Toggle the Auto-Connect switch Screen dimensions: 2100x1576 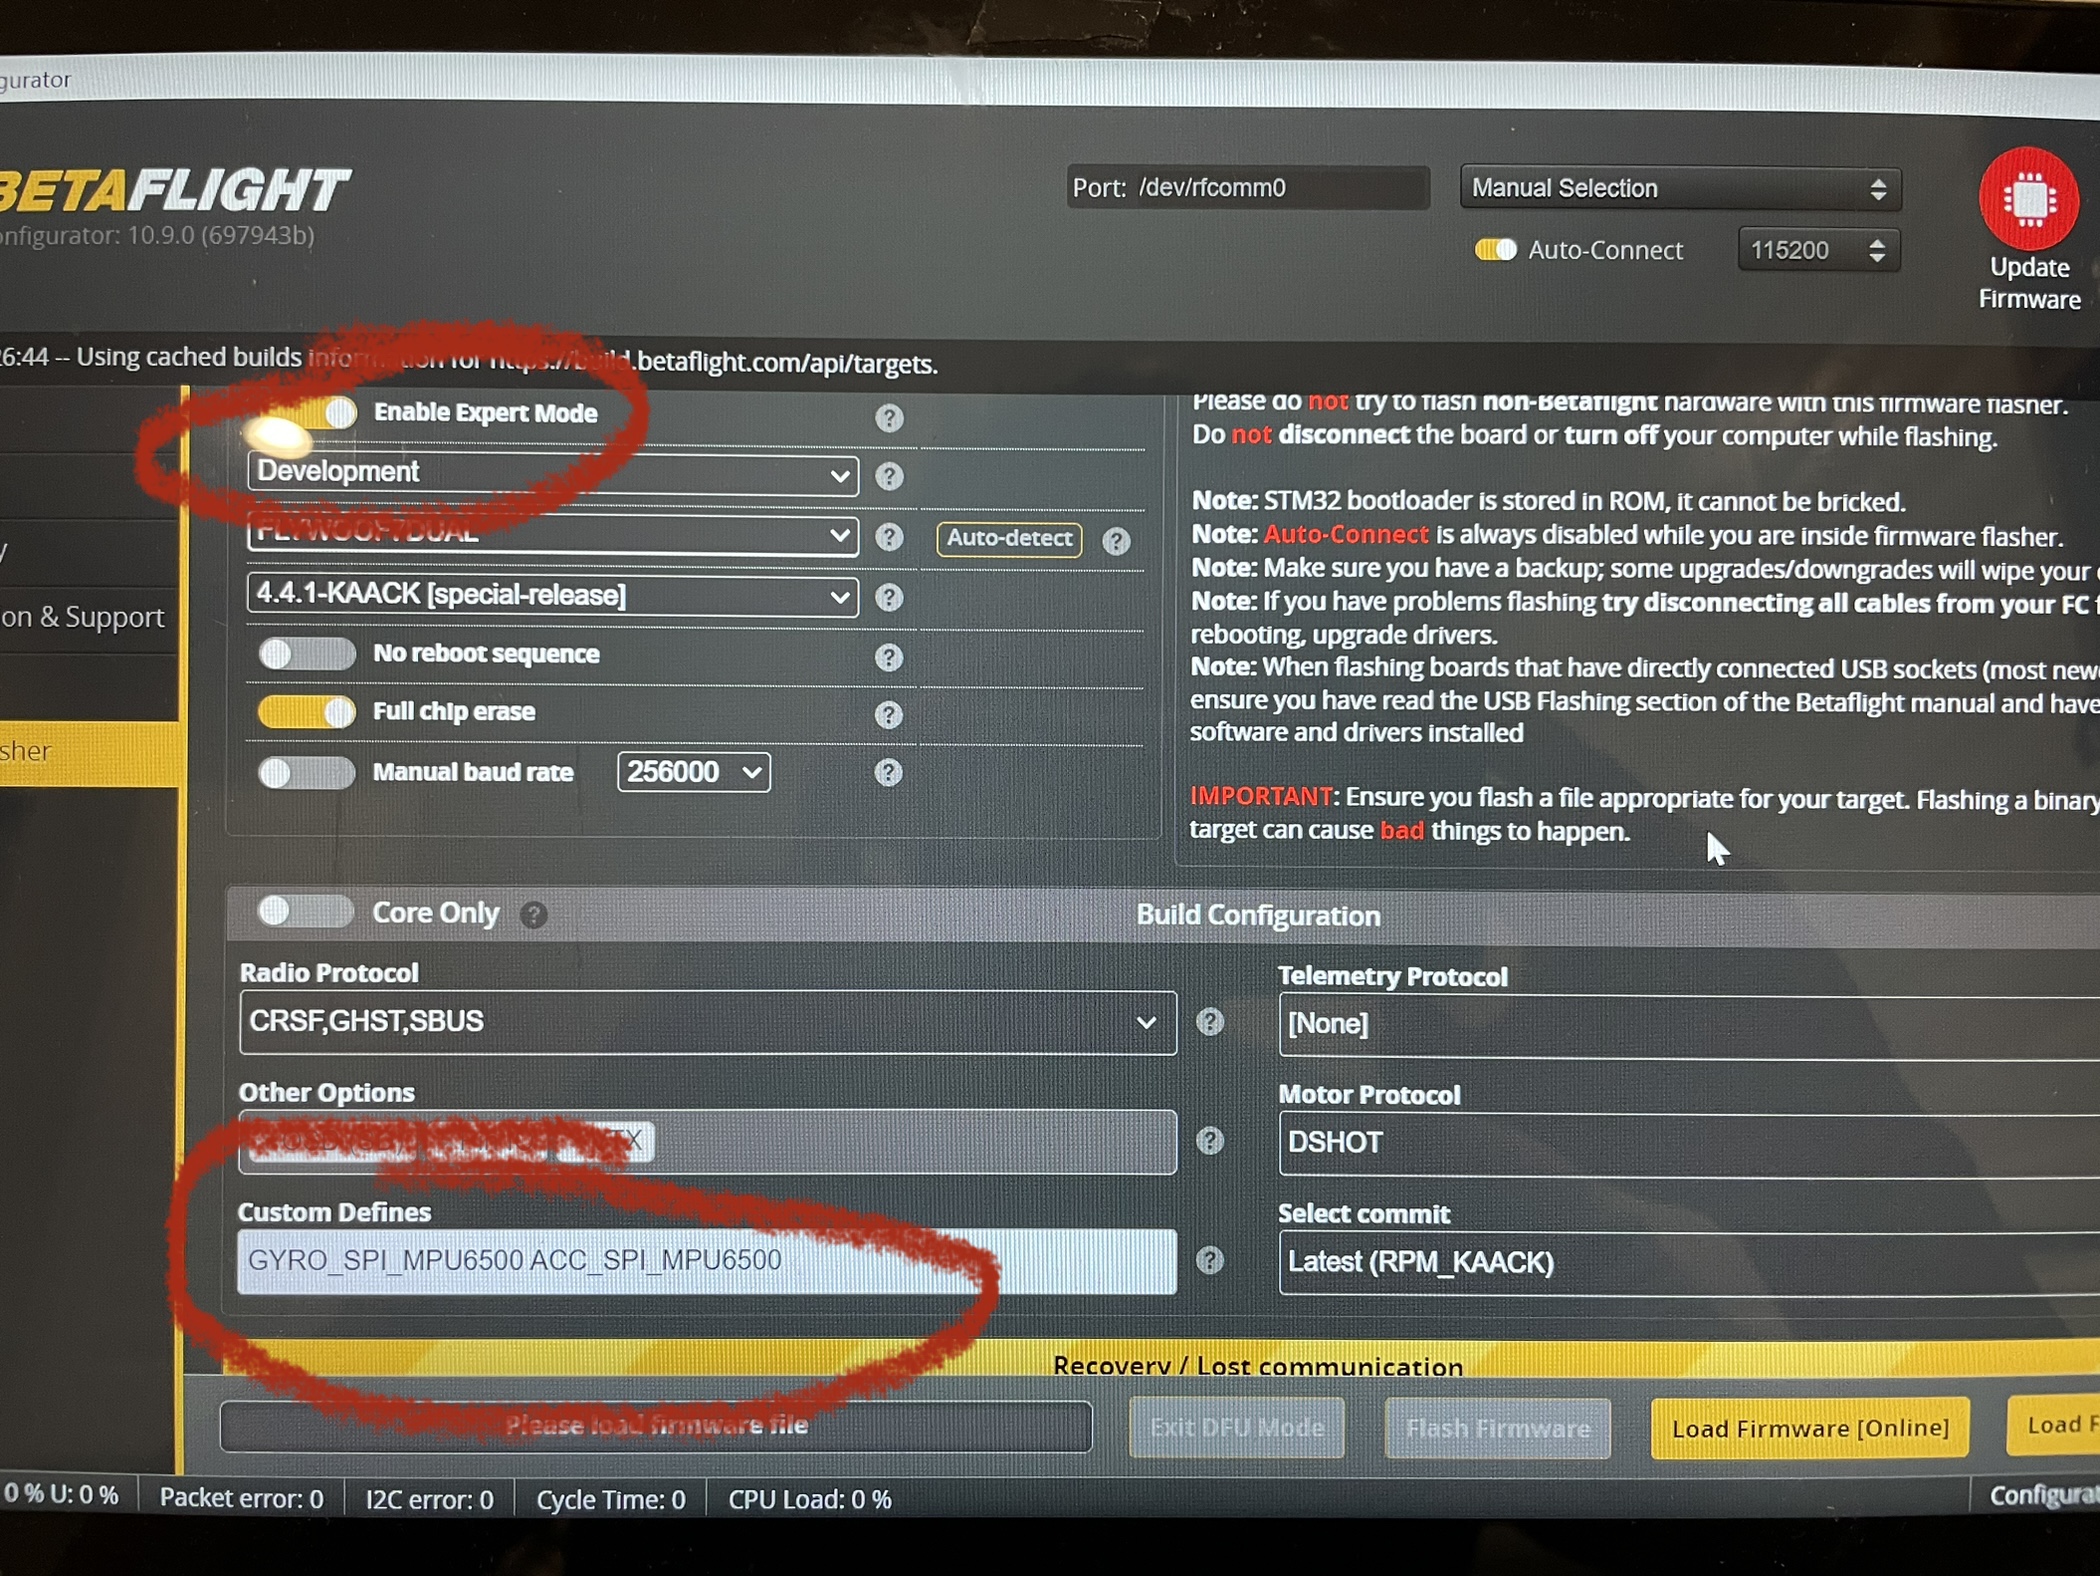click(x=1495, y=250)
